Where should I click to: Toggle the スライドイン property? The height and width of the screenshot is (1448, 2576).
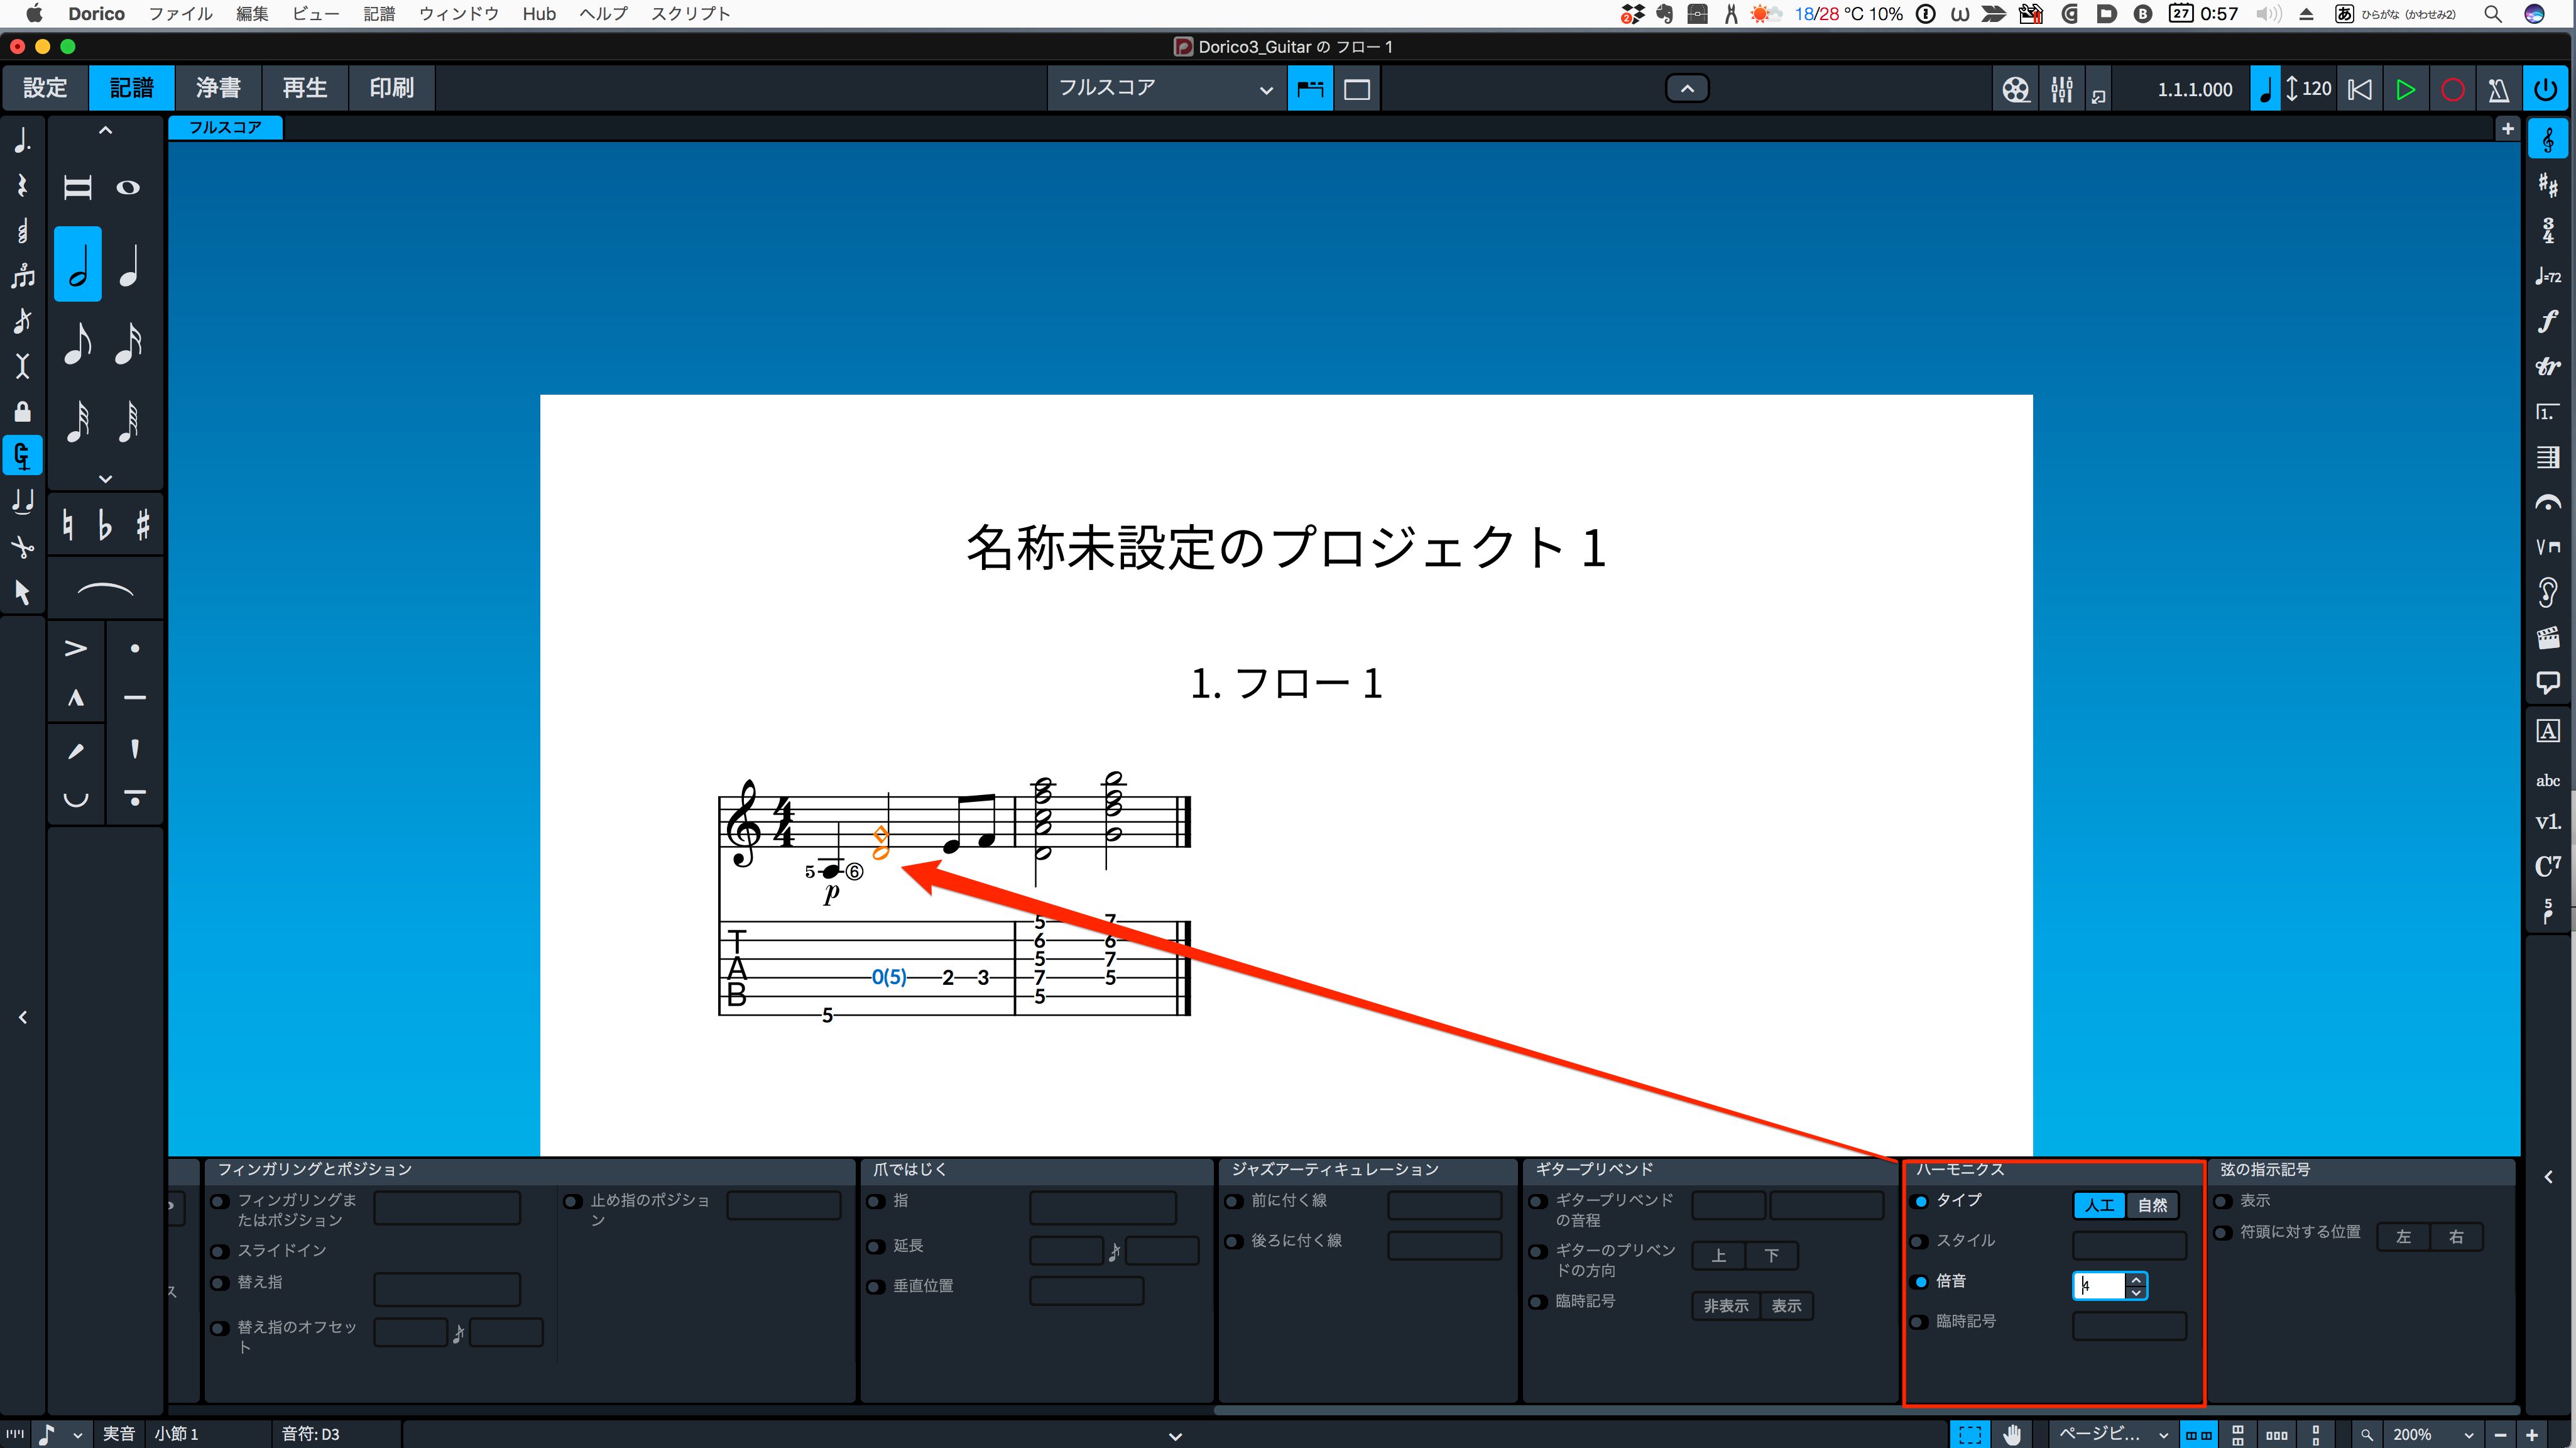(x=220, y=1251)
